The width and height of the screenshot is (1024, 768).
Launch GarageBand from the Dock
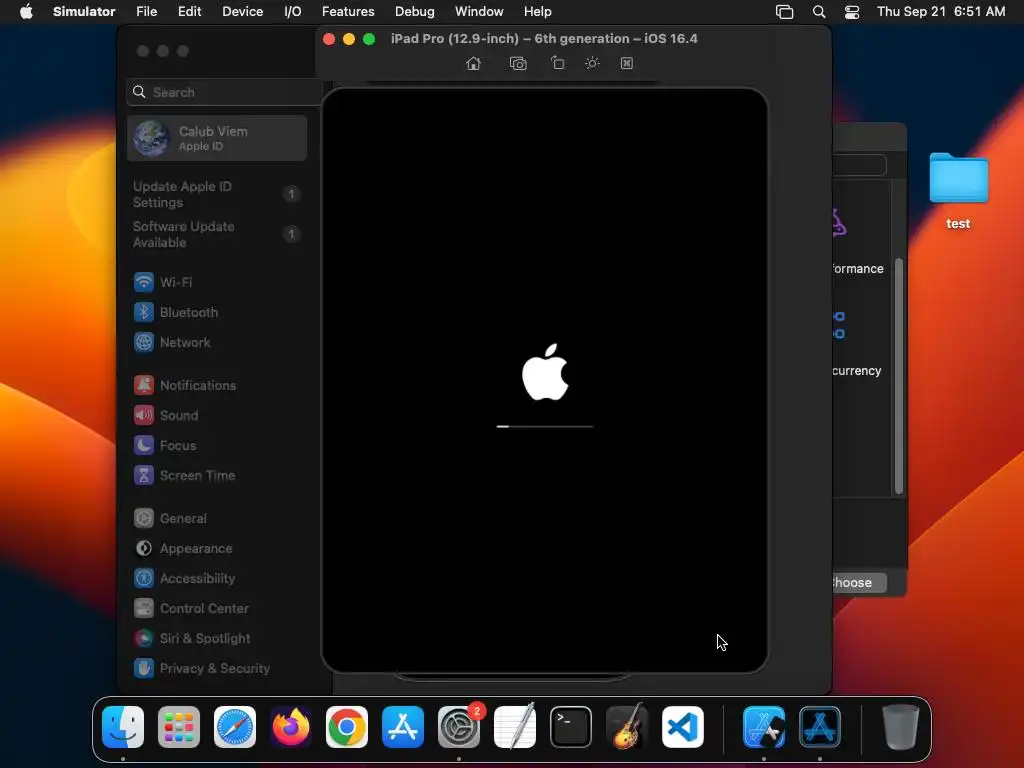[x=627, y=727]
